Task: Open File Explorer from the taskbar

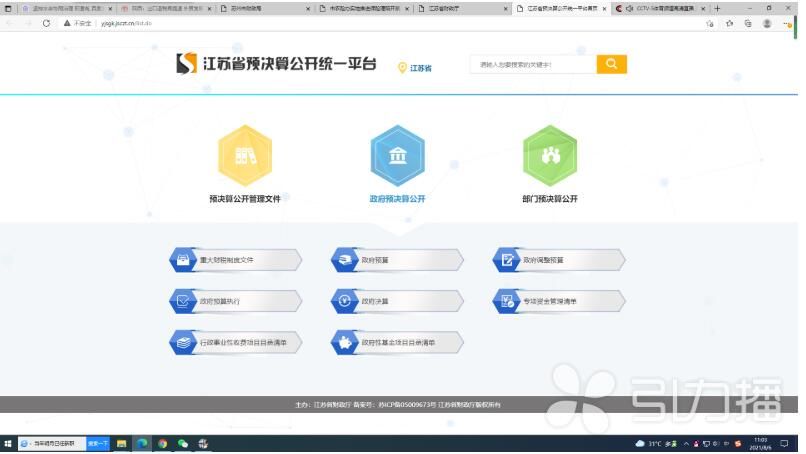Action: point(121,443)
